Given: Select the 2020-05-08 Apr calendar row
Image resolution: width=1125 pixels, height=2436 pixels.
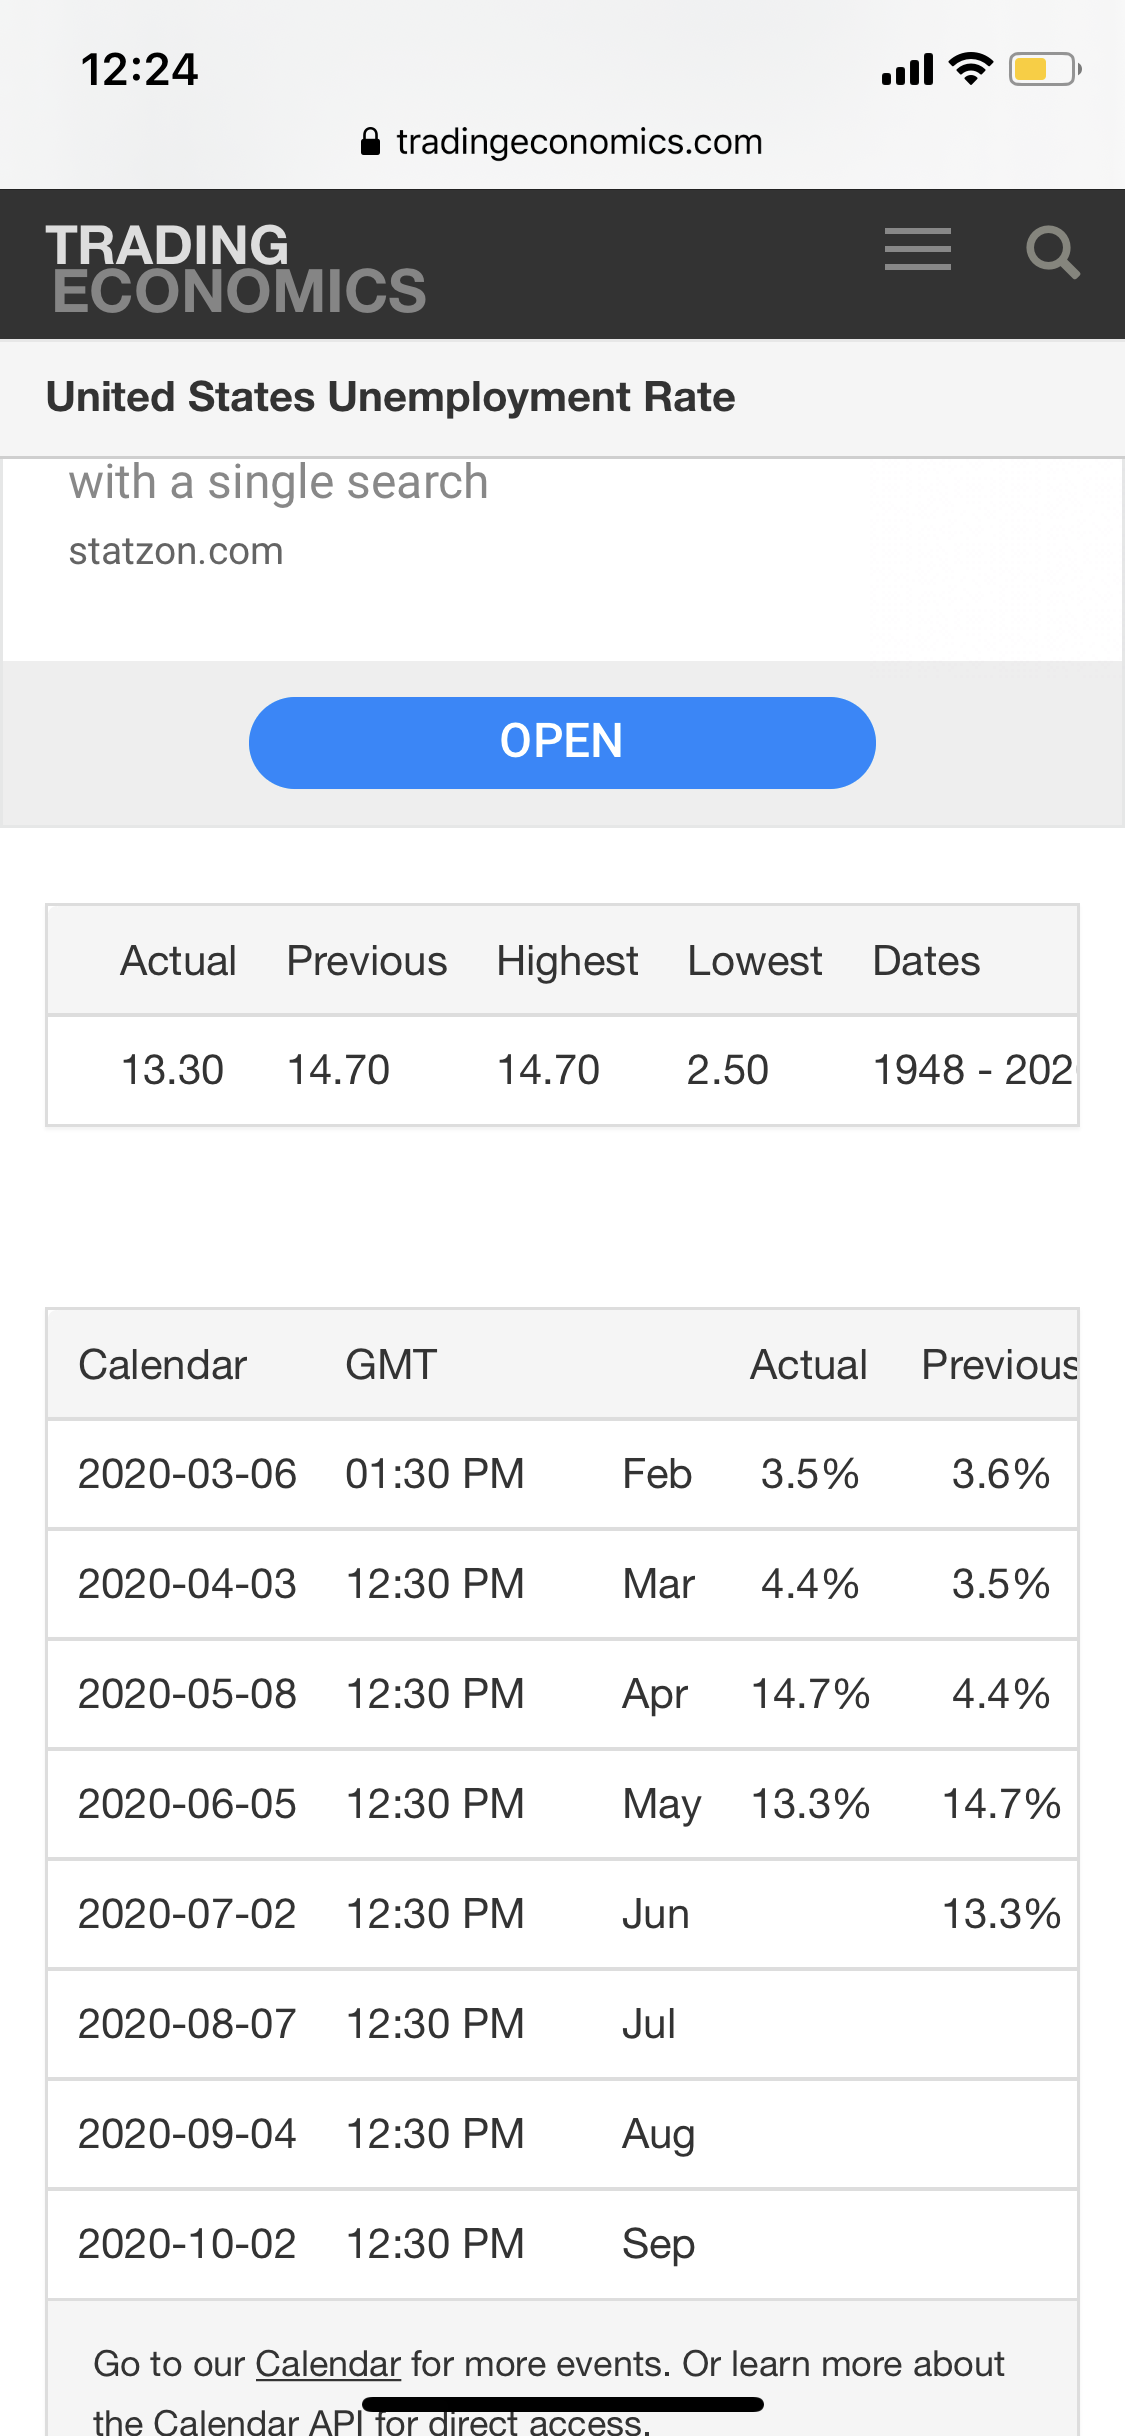Looking at the screenshot, I should 562,1694.
